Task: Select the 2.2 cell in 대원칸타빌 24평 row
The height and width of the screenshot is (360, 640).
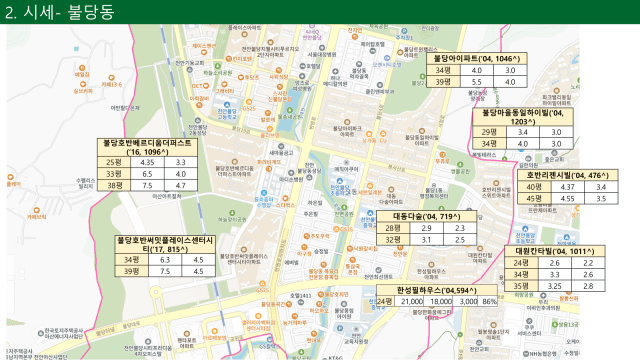Action: [588, 263]
